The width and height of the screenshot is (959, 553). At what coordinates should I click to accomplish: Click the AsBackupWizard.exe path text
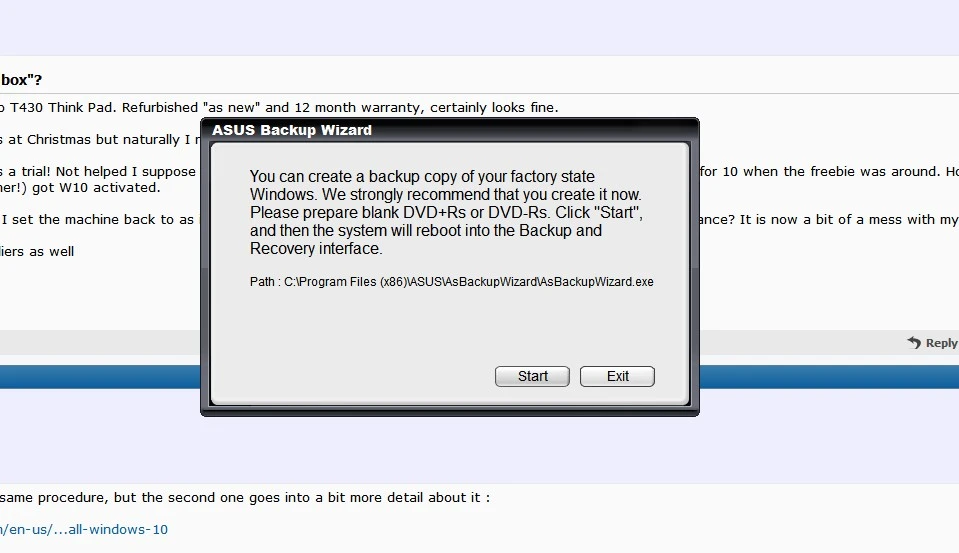point(451,282)
